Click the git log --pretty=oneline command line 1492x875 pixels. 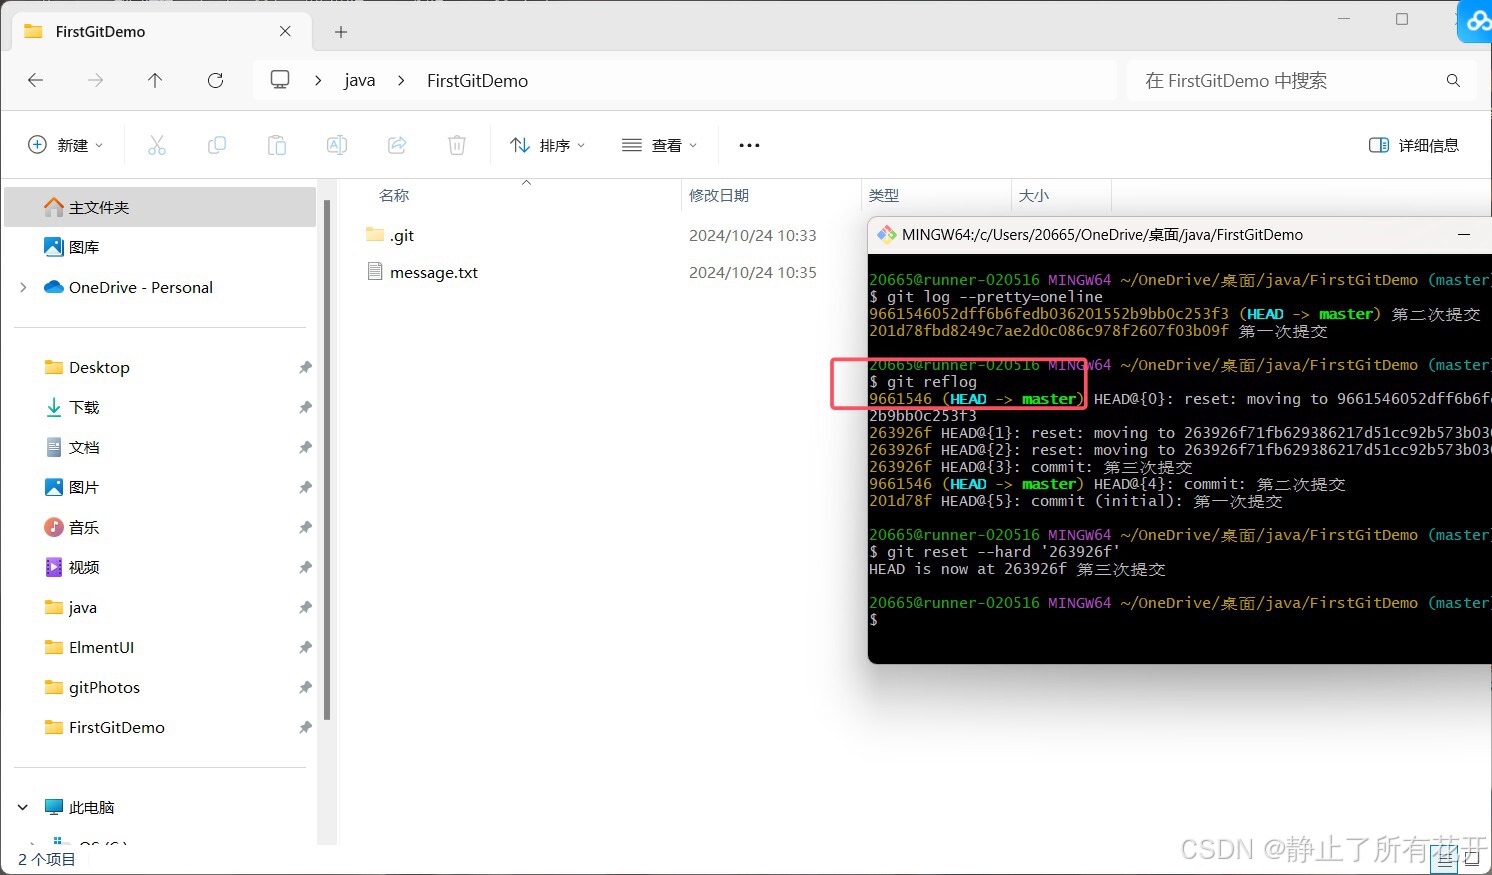[986, 297]
